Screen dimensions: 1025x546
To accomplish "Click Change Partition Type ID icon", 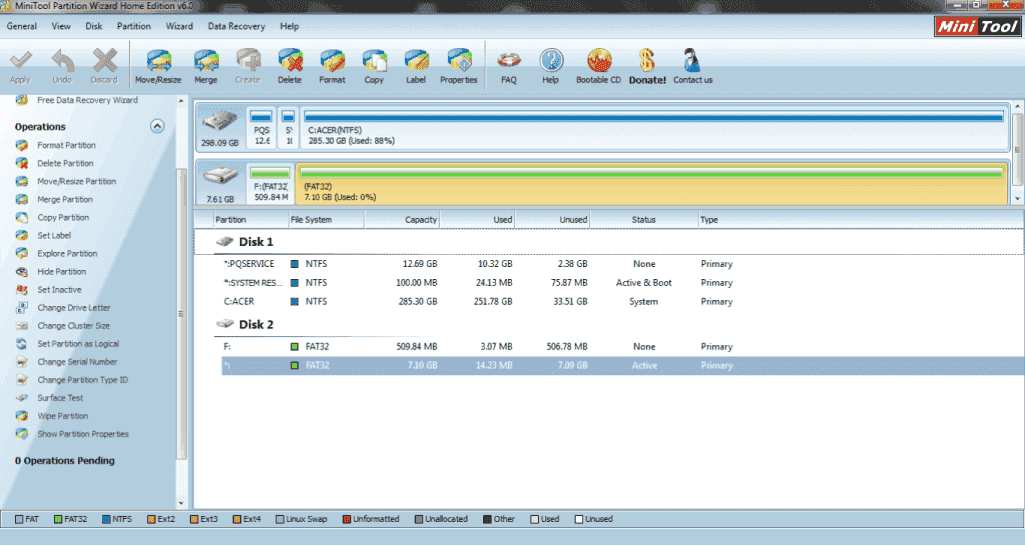I will click(x=22, y=380).
